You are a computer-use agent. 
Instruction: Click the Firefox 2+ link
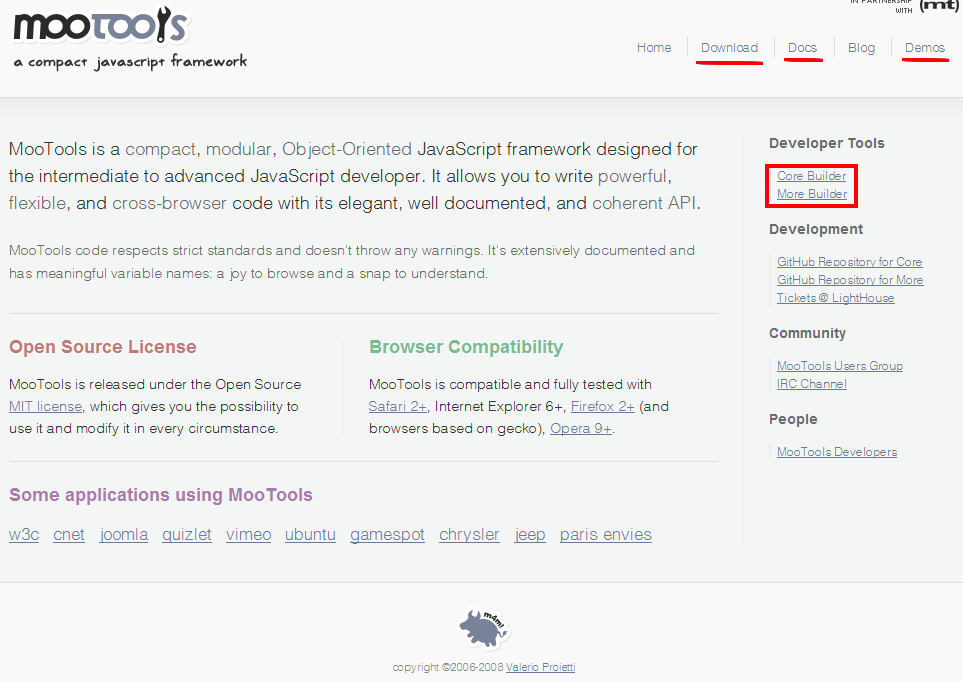602,407
